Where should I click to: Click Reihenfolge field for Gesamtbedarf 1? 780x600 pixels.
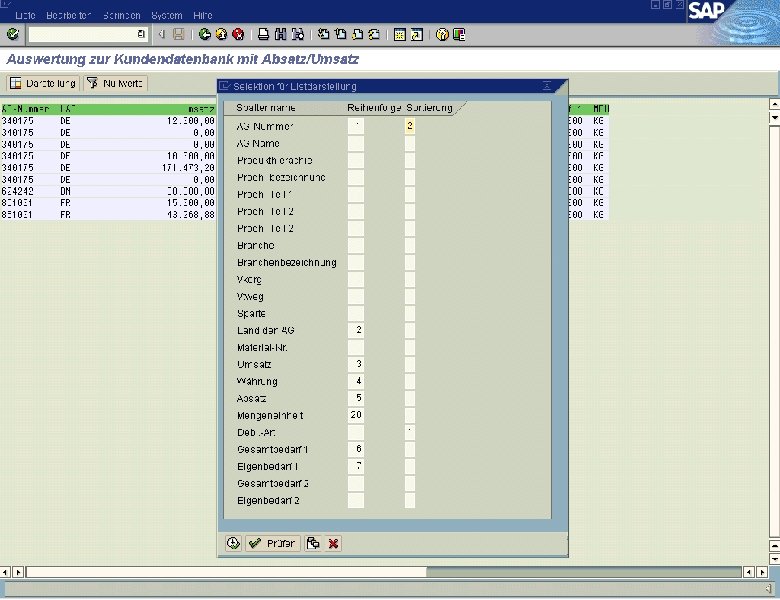pos(356,449)
